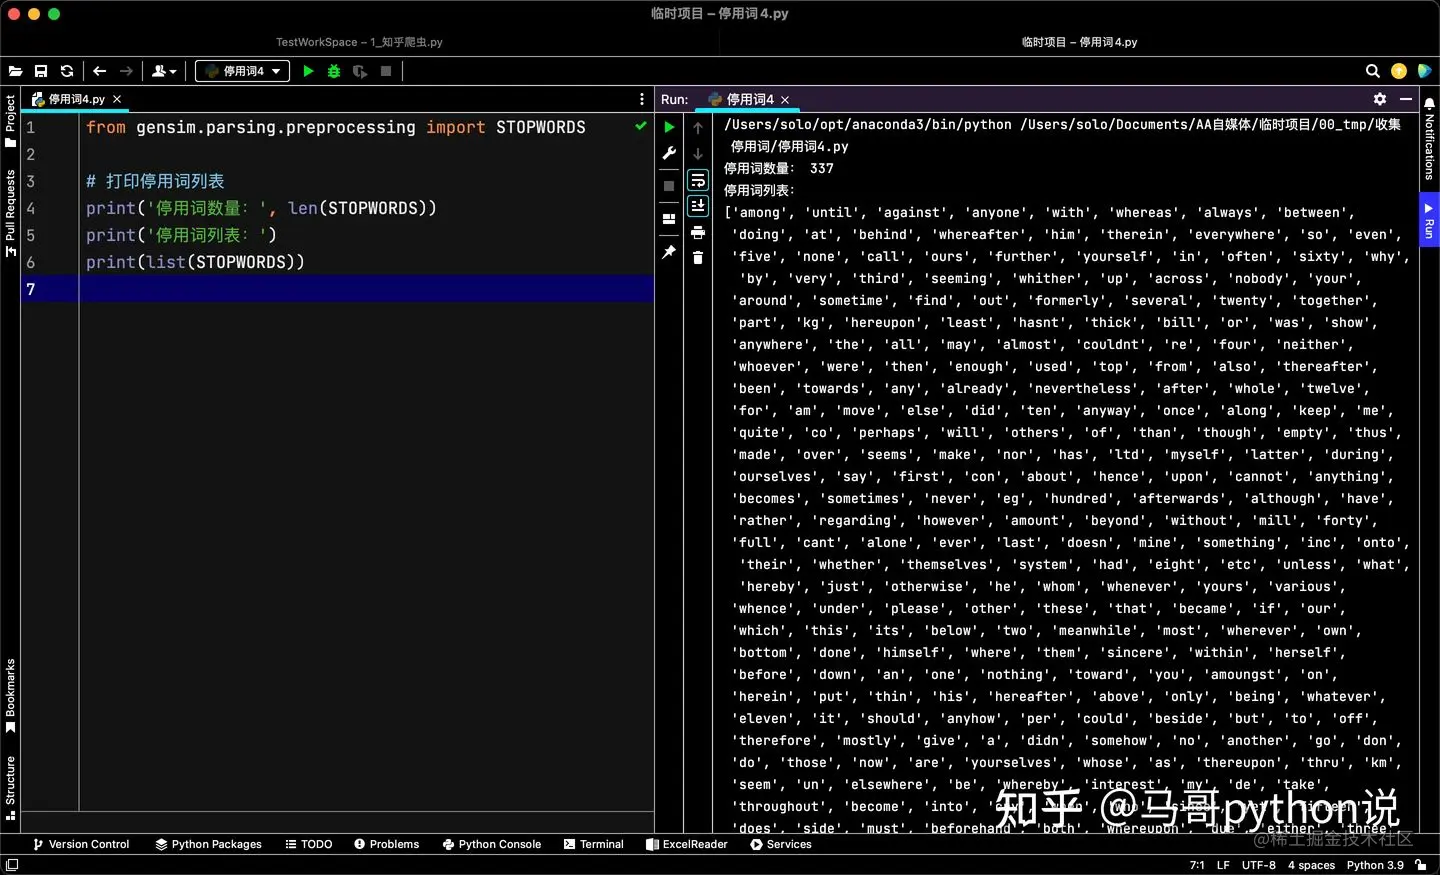Click the lock read-only toggle in status bar
The height and width of the screenshot is (875, 1440).
tap(1421, 865)
